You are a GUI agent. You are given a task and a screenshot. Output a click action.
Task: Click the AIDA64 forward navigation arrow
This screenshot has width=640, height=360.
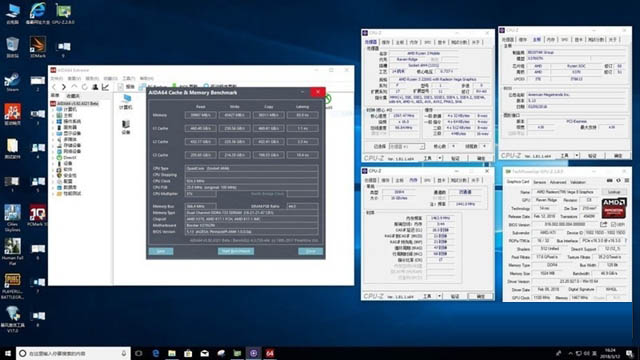[x=64, y=87]
